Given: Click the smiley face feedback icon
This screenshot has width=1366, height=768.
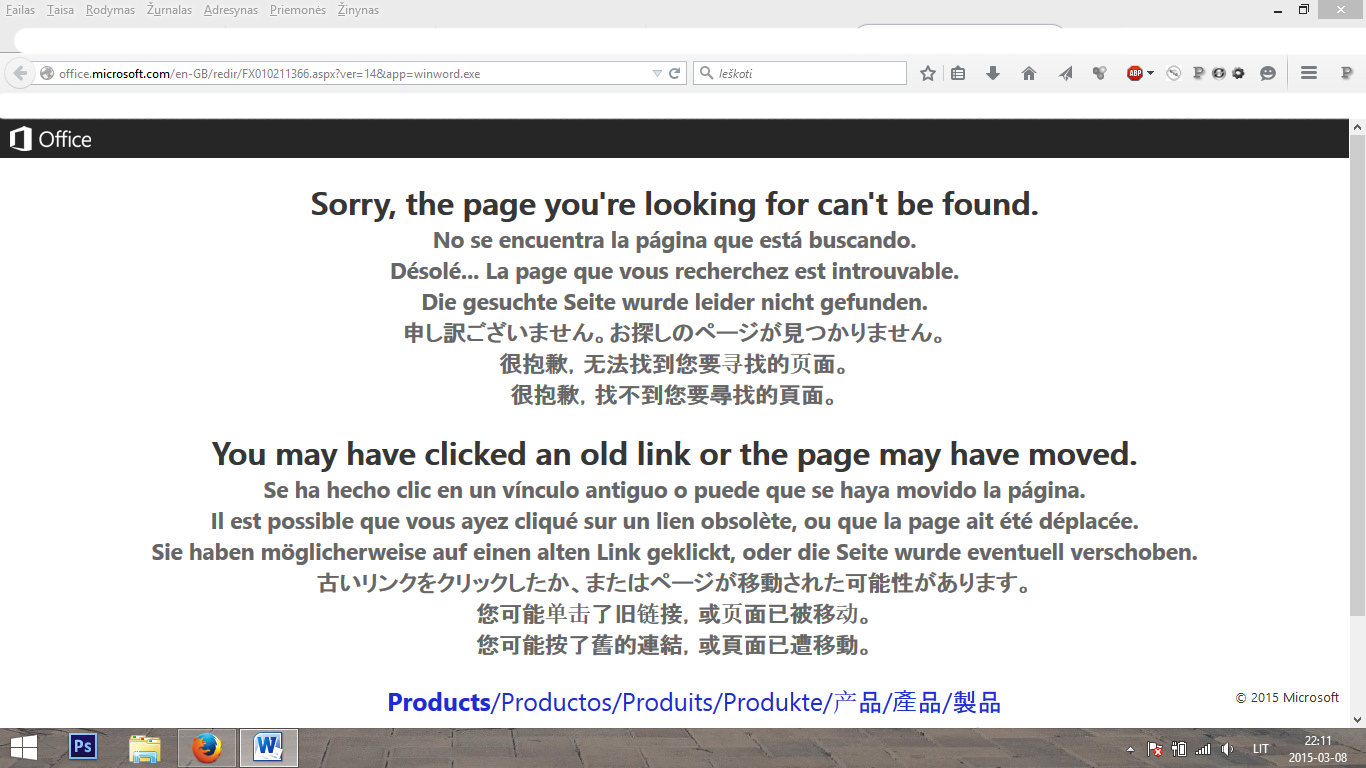Looking at the screenshot, I should 1268,73.
